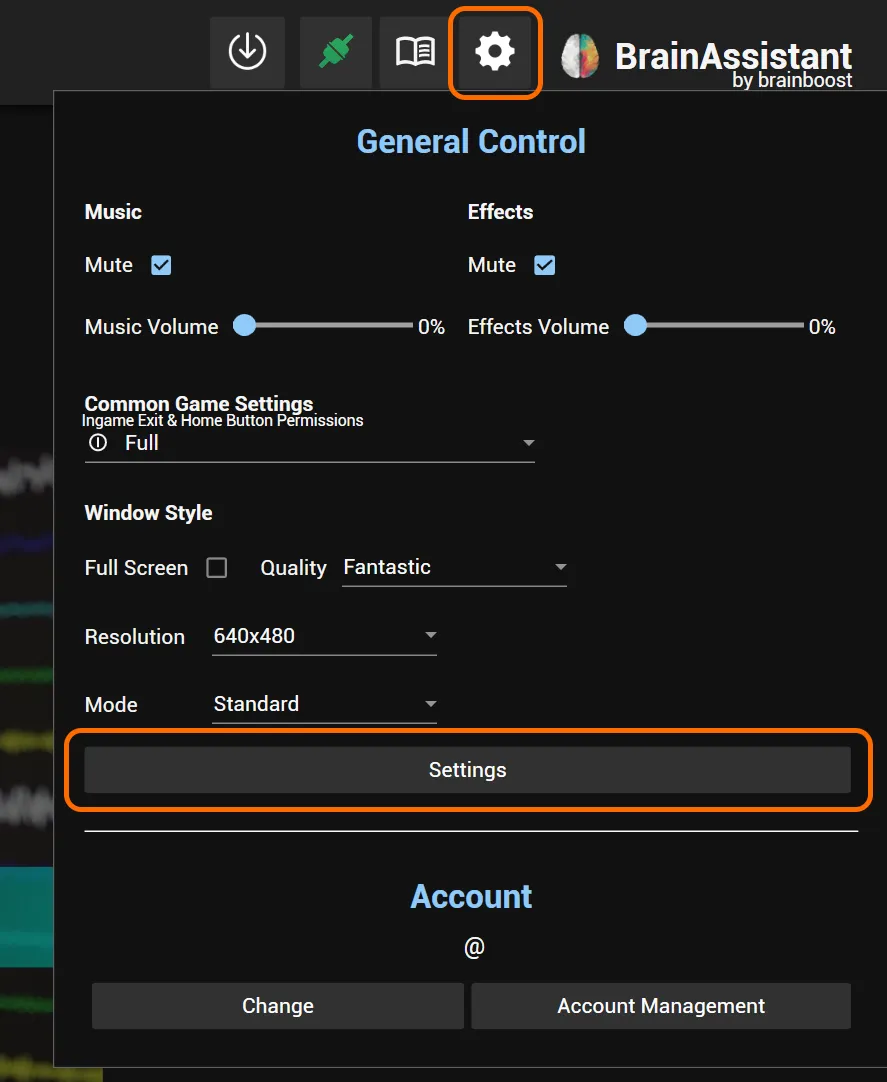Click the Account heading

471,897
